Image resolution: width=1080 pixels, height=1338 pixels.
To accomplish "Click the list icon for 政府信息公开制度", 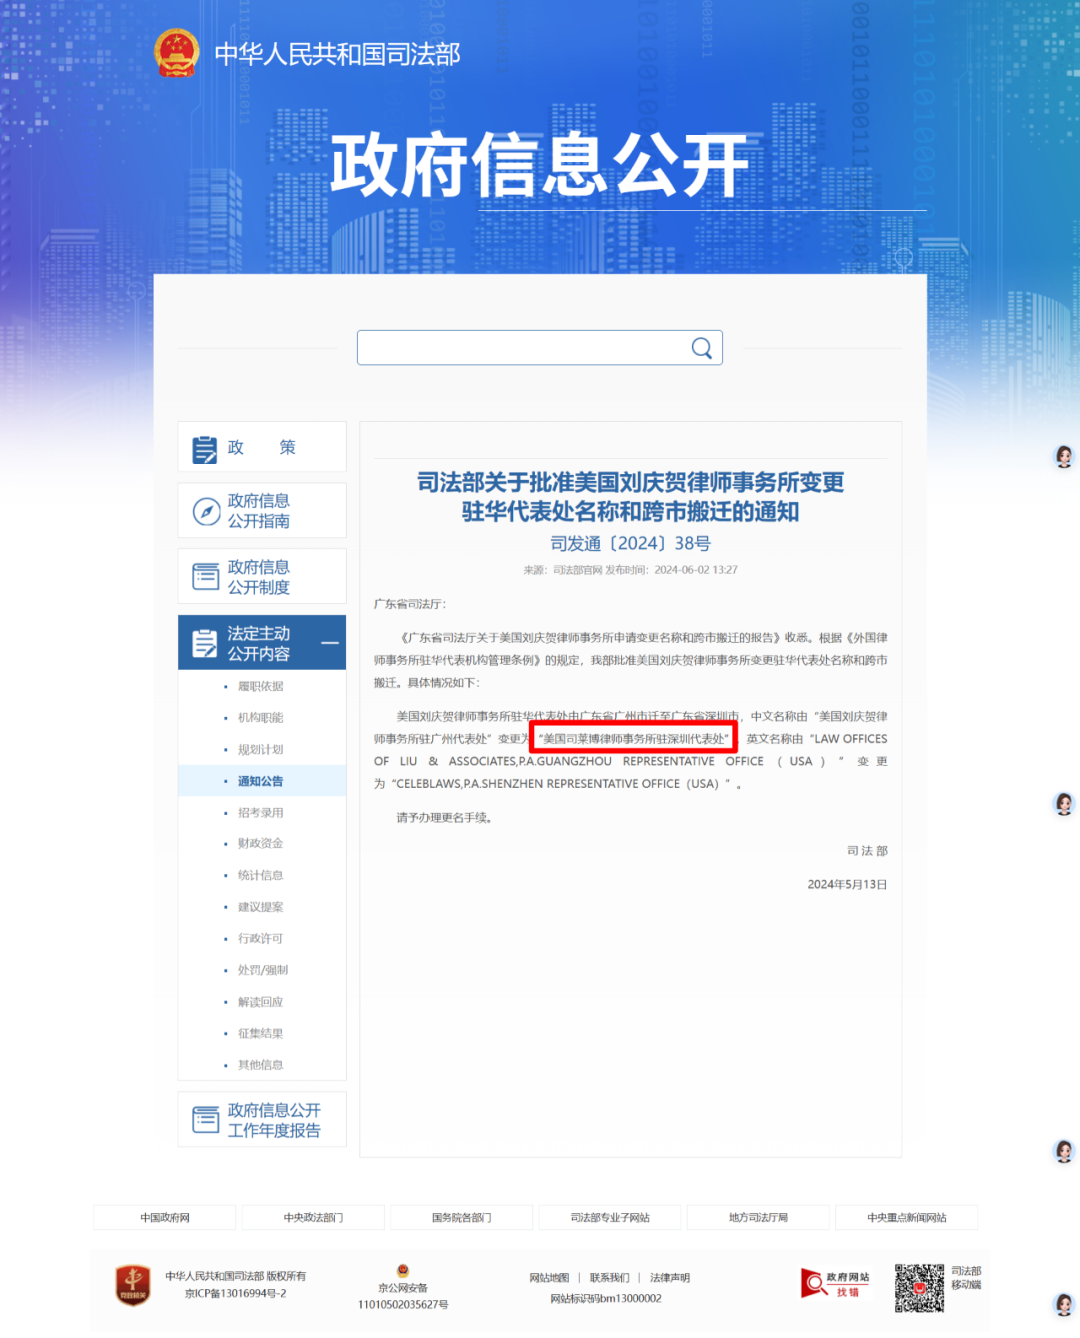I will (206, 577).
